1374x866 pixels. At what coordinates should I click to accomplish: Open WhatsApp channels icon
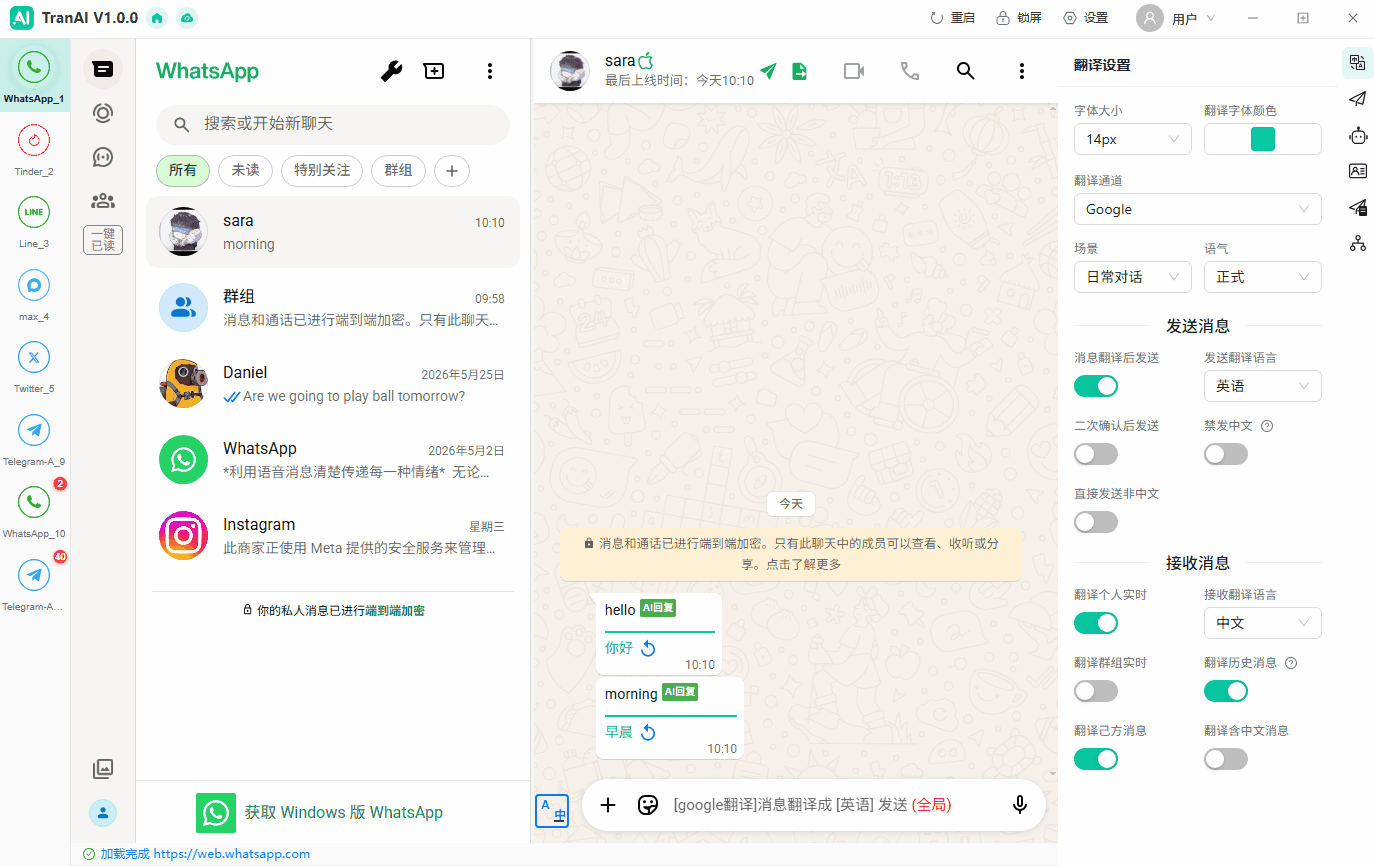pyautogui.click(x=102, y=157)
